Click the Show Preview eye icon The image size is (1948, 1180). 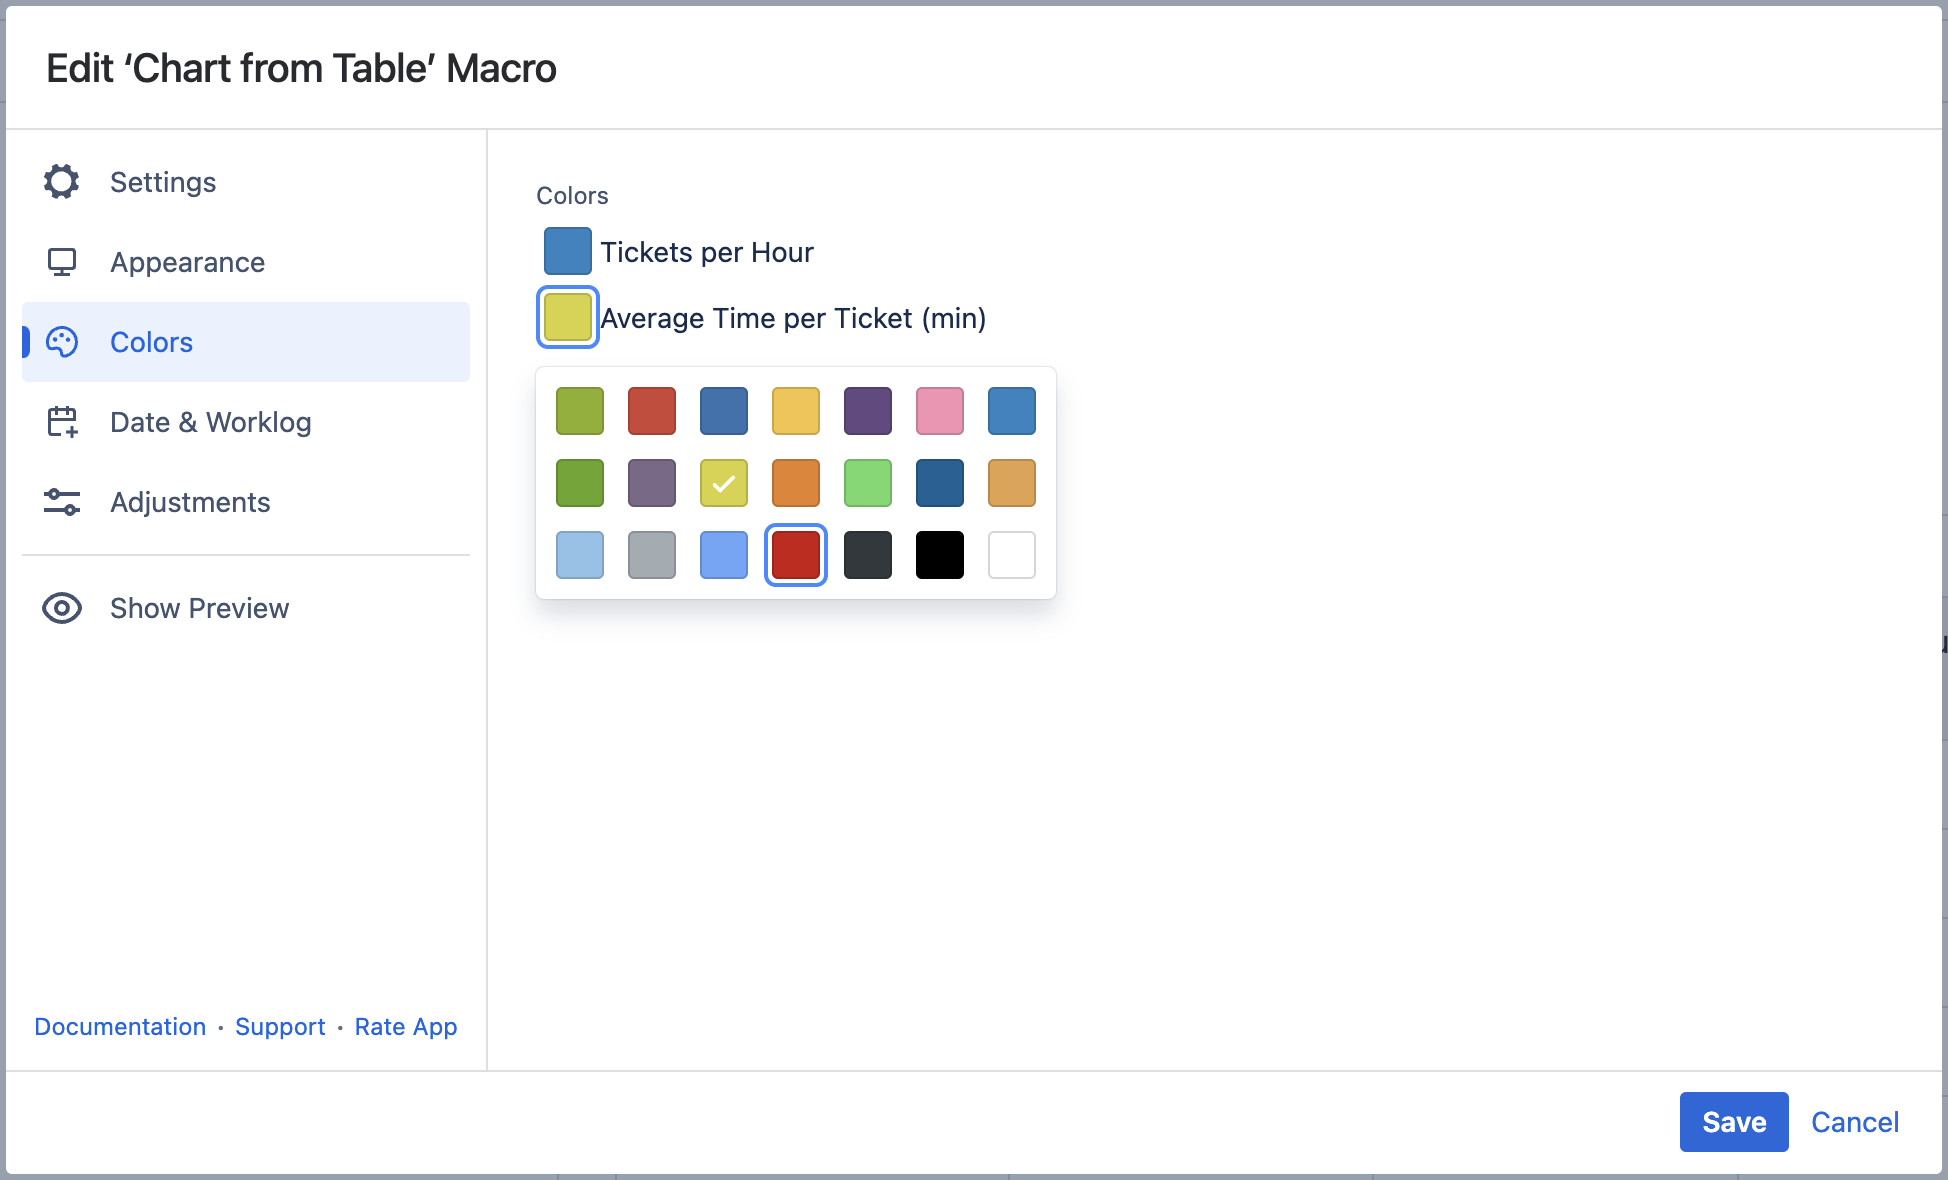tap(61, 608)
